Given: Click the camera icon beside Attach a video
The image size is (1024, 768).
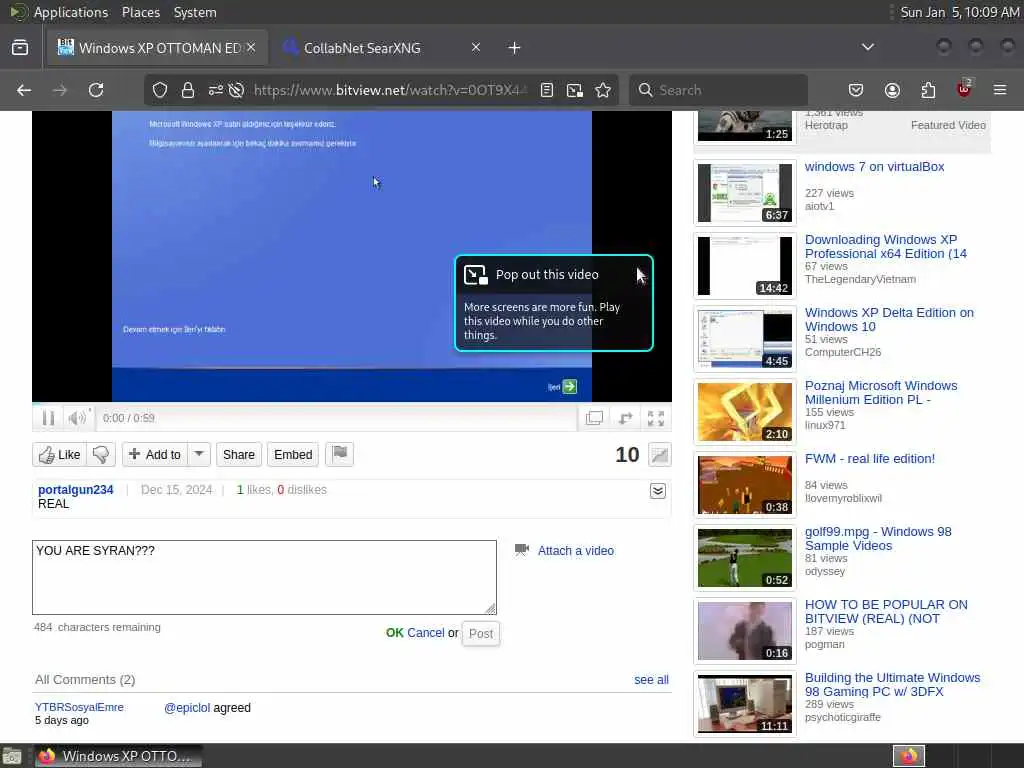Looking at the screenshot, I should pyautogui.click(x=522, y=550).
